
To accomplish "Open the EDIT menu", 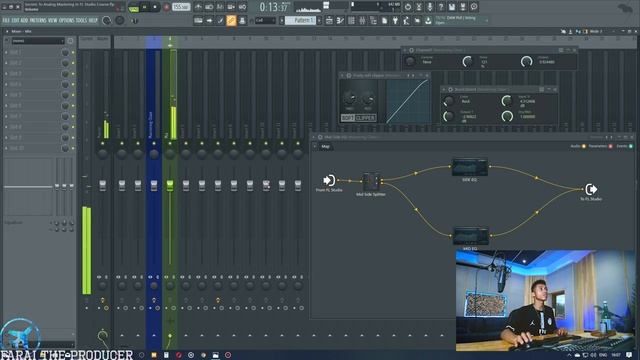I will pyautogui.click(x=15, y=20).
